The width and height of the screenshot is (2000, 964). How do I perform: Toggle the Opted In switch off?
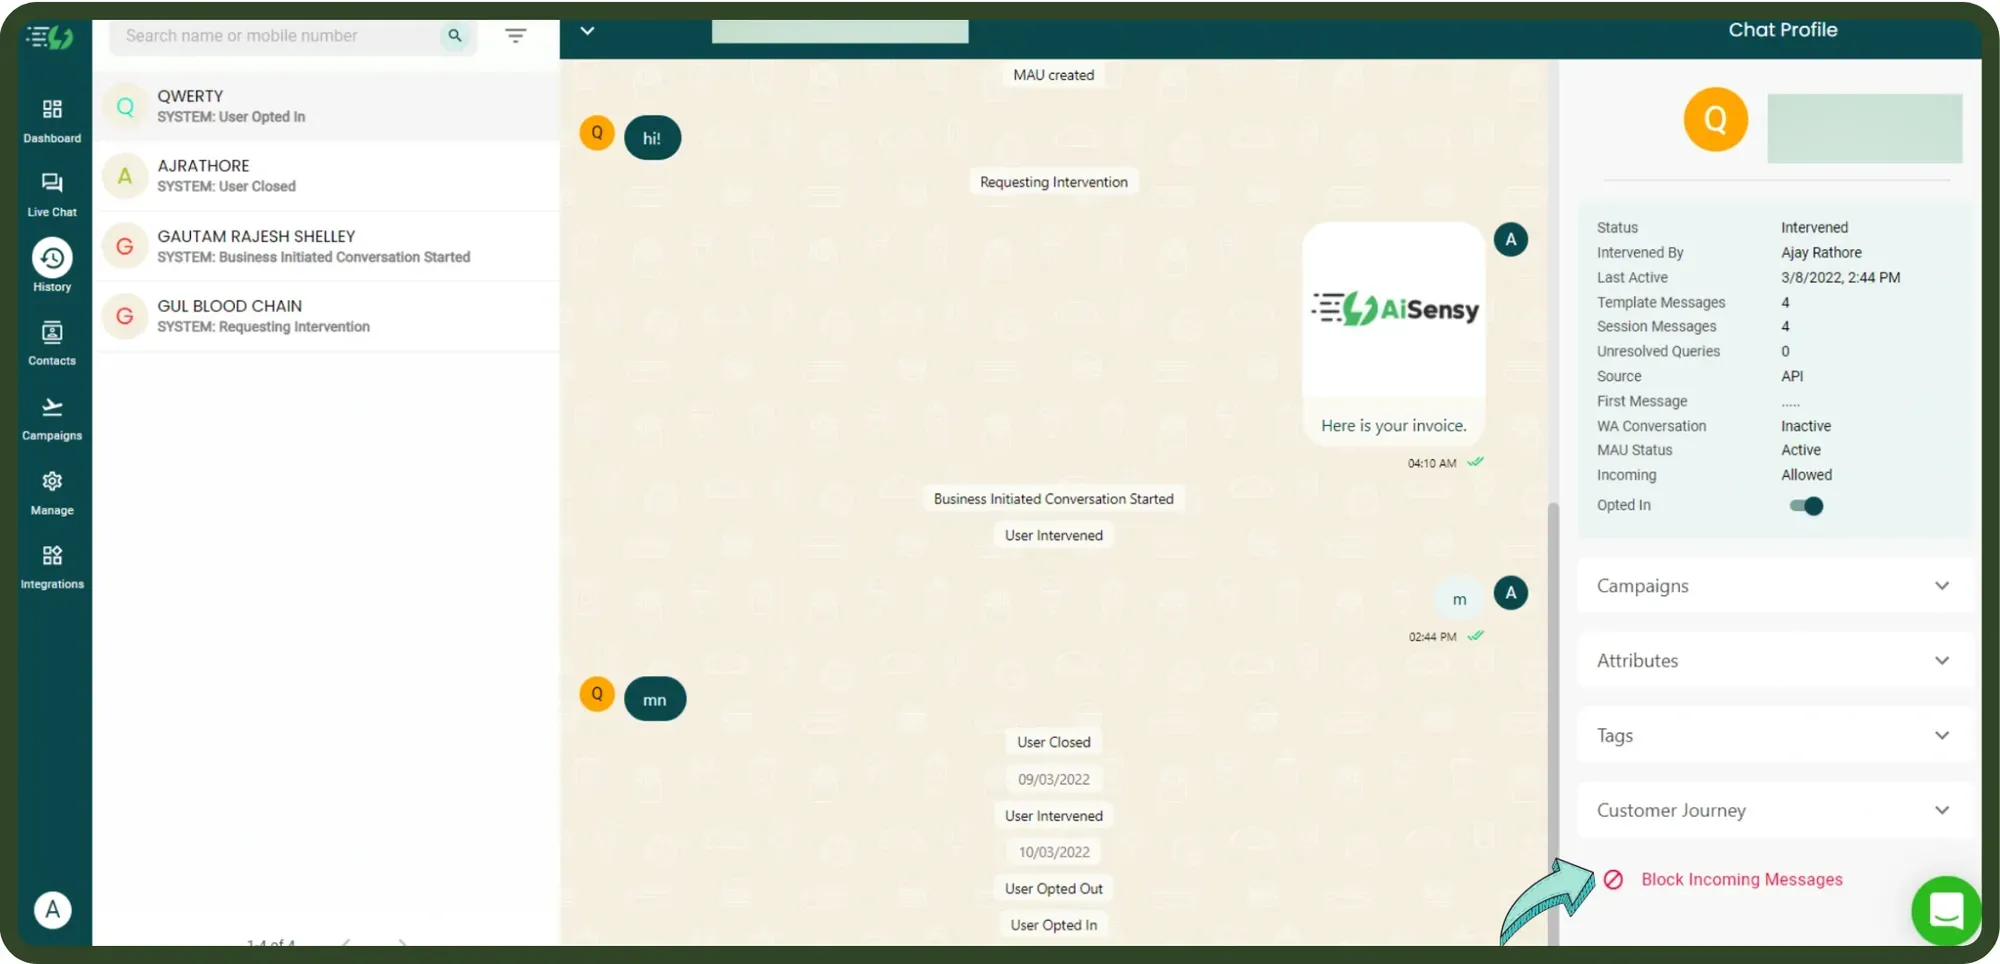click(1805, 506)
